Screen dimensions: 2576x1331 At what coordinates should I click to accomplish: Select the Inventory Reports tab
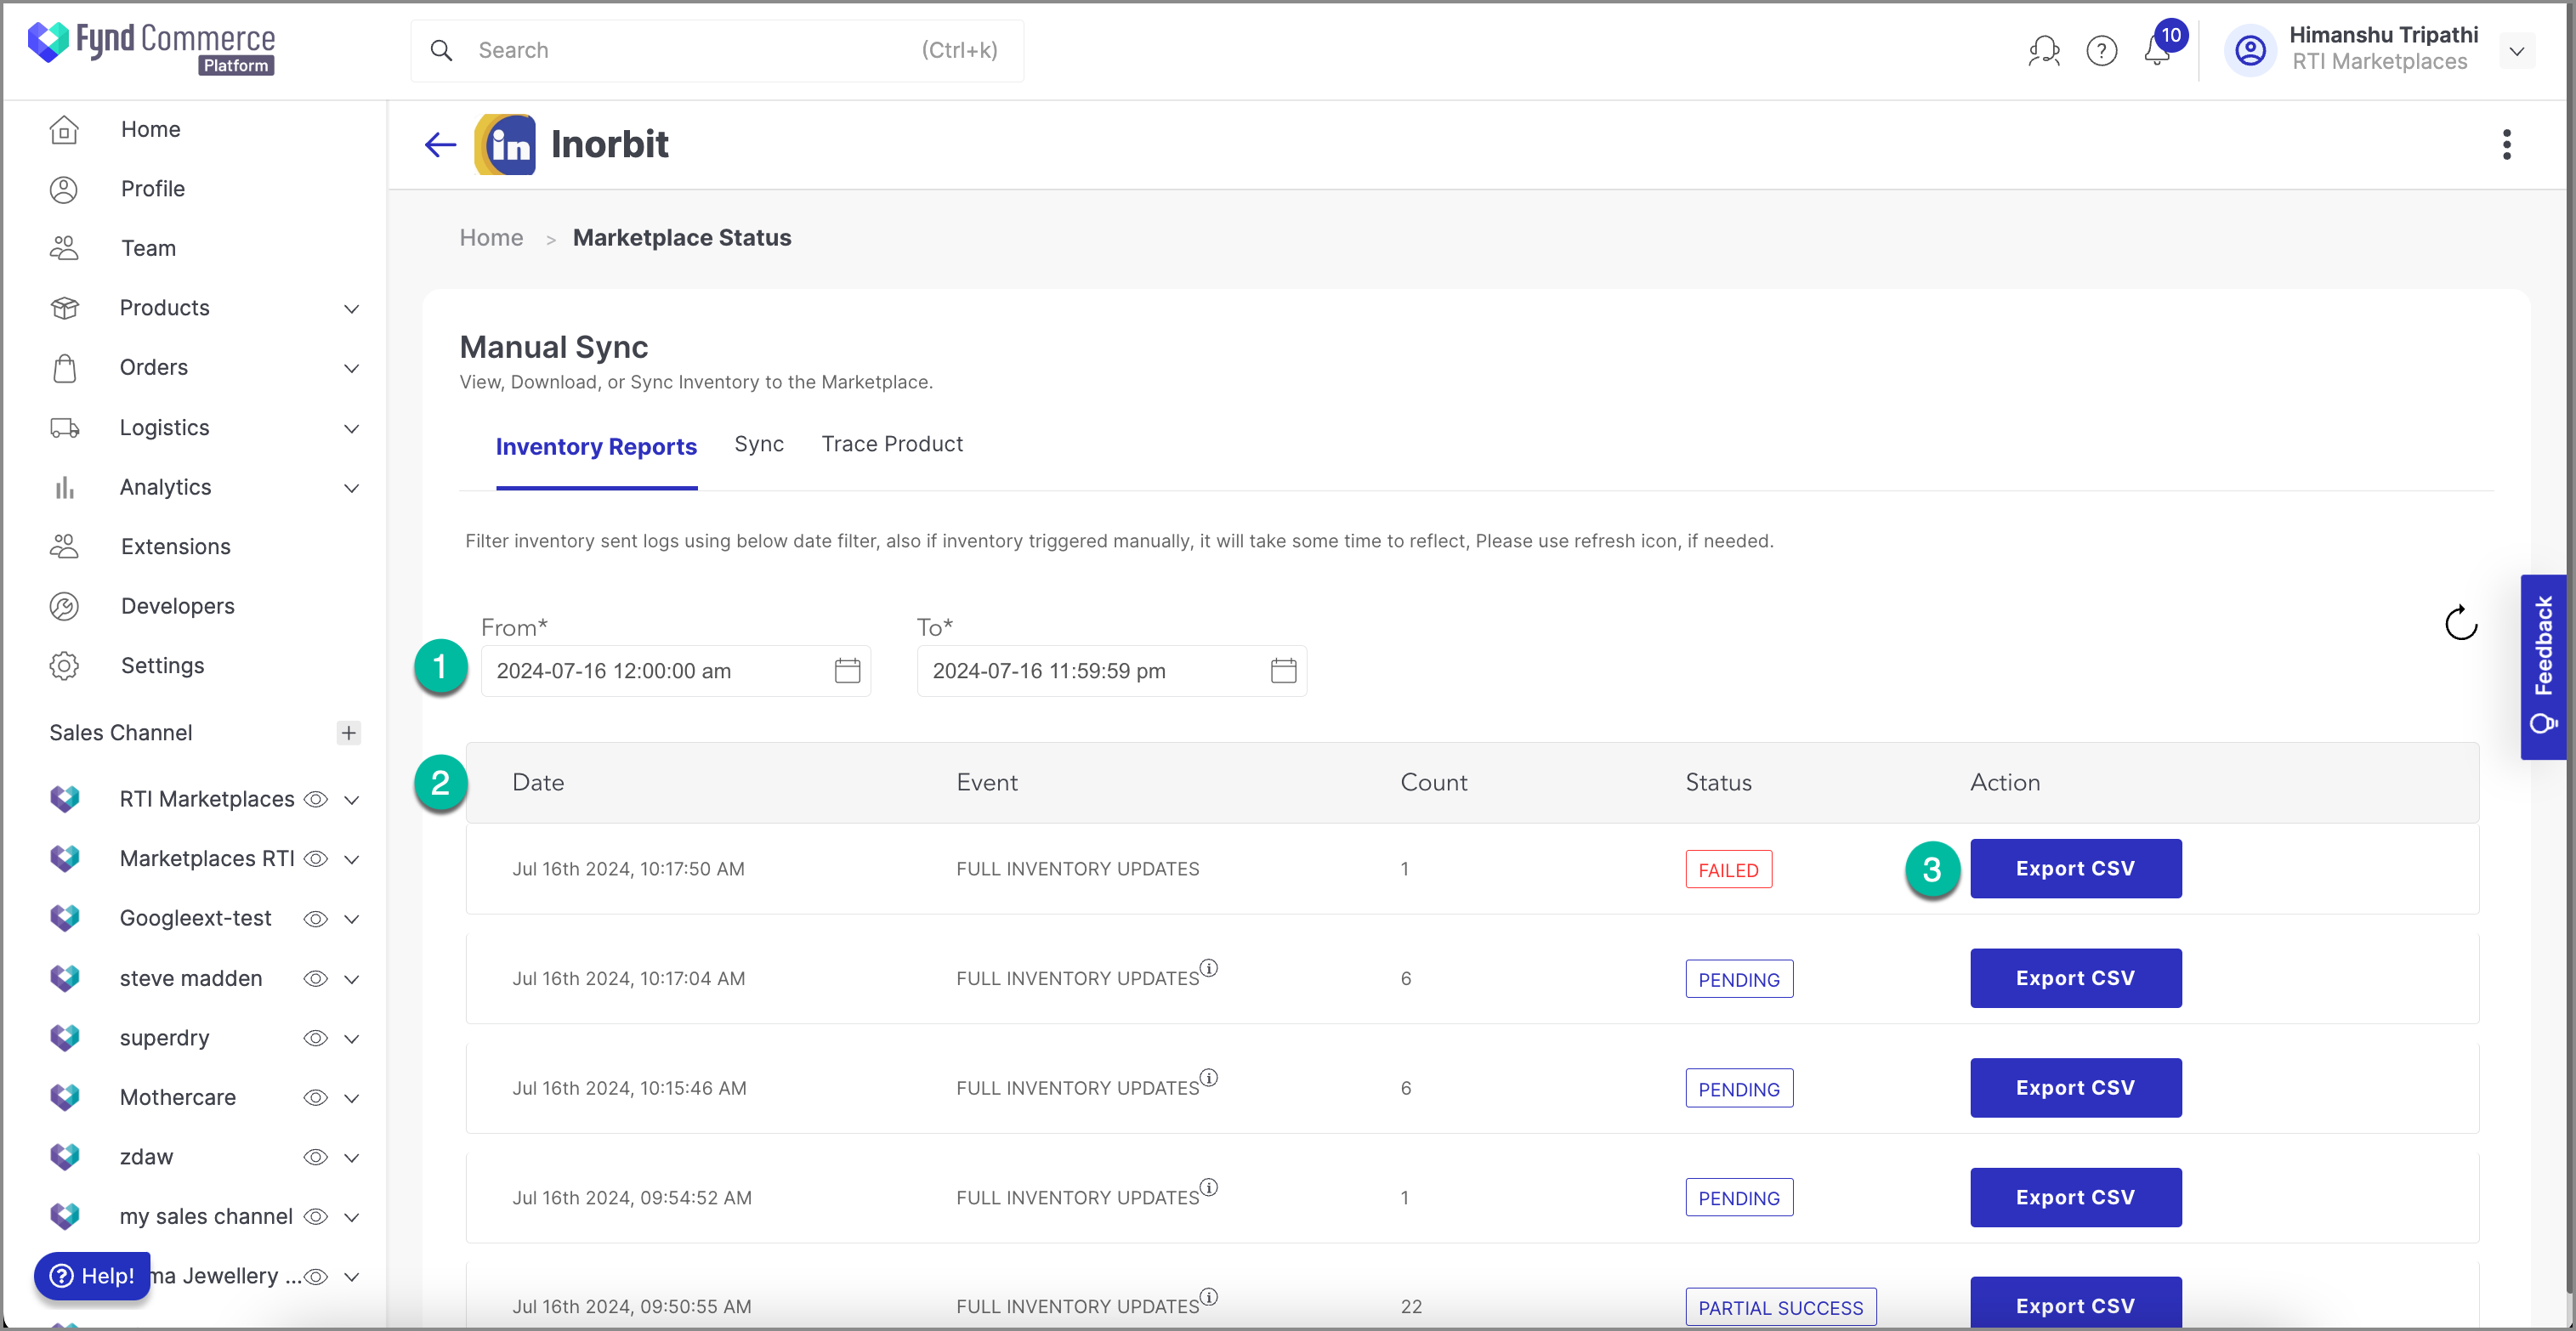tap(596, 446)
